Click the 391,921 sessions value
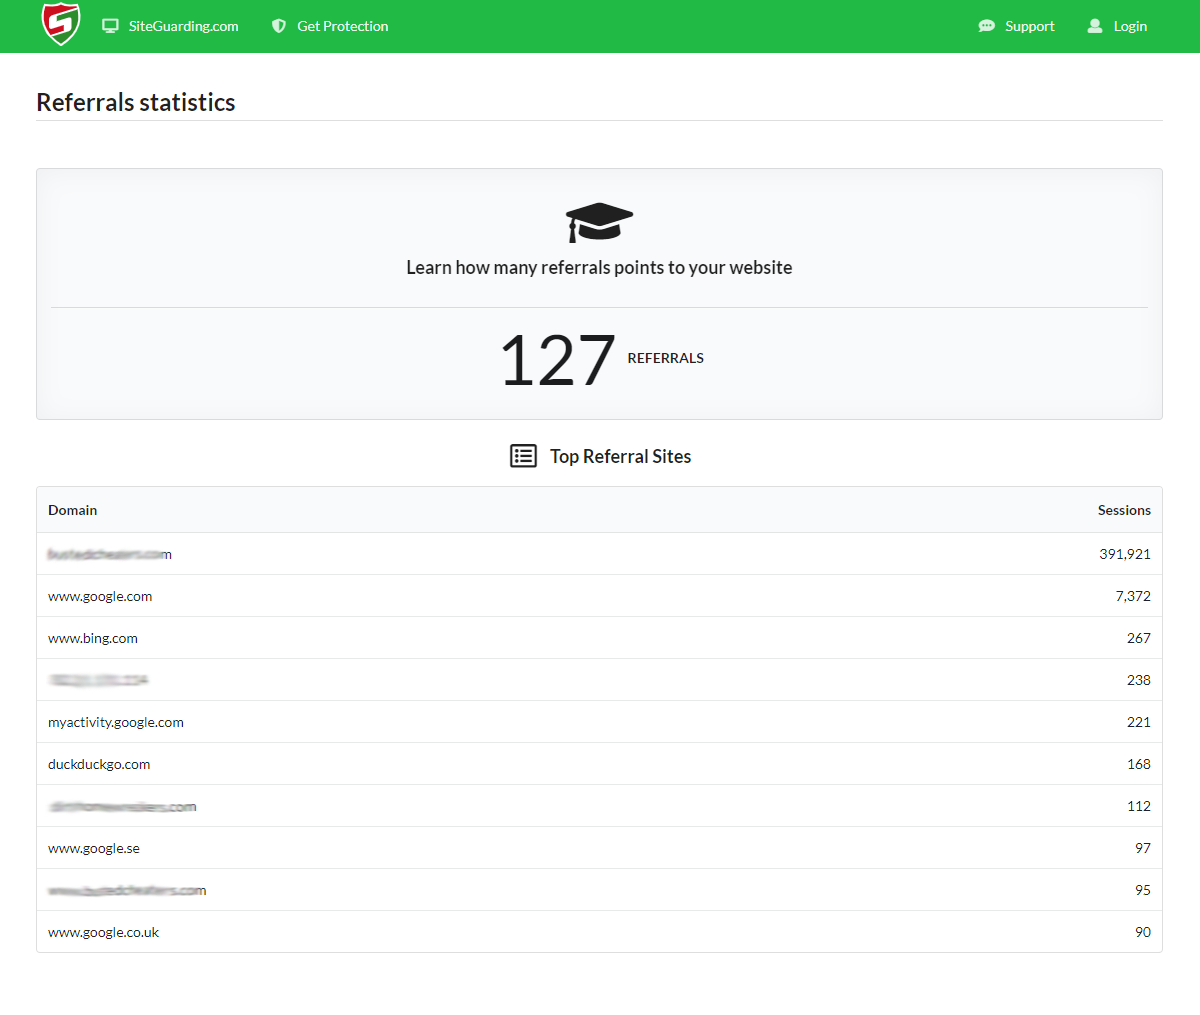The width and height of the screenshot is (1200, 1015). click(x=1125, y=554)
